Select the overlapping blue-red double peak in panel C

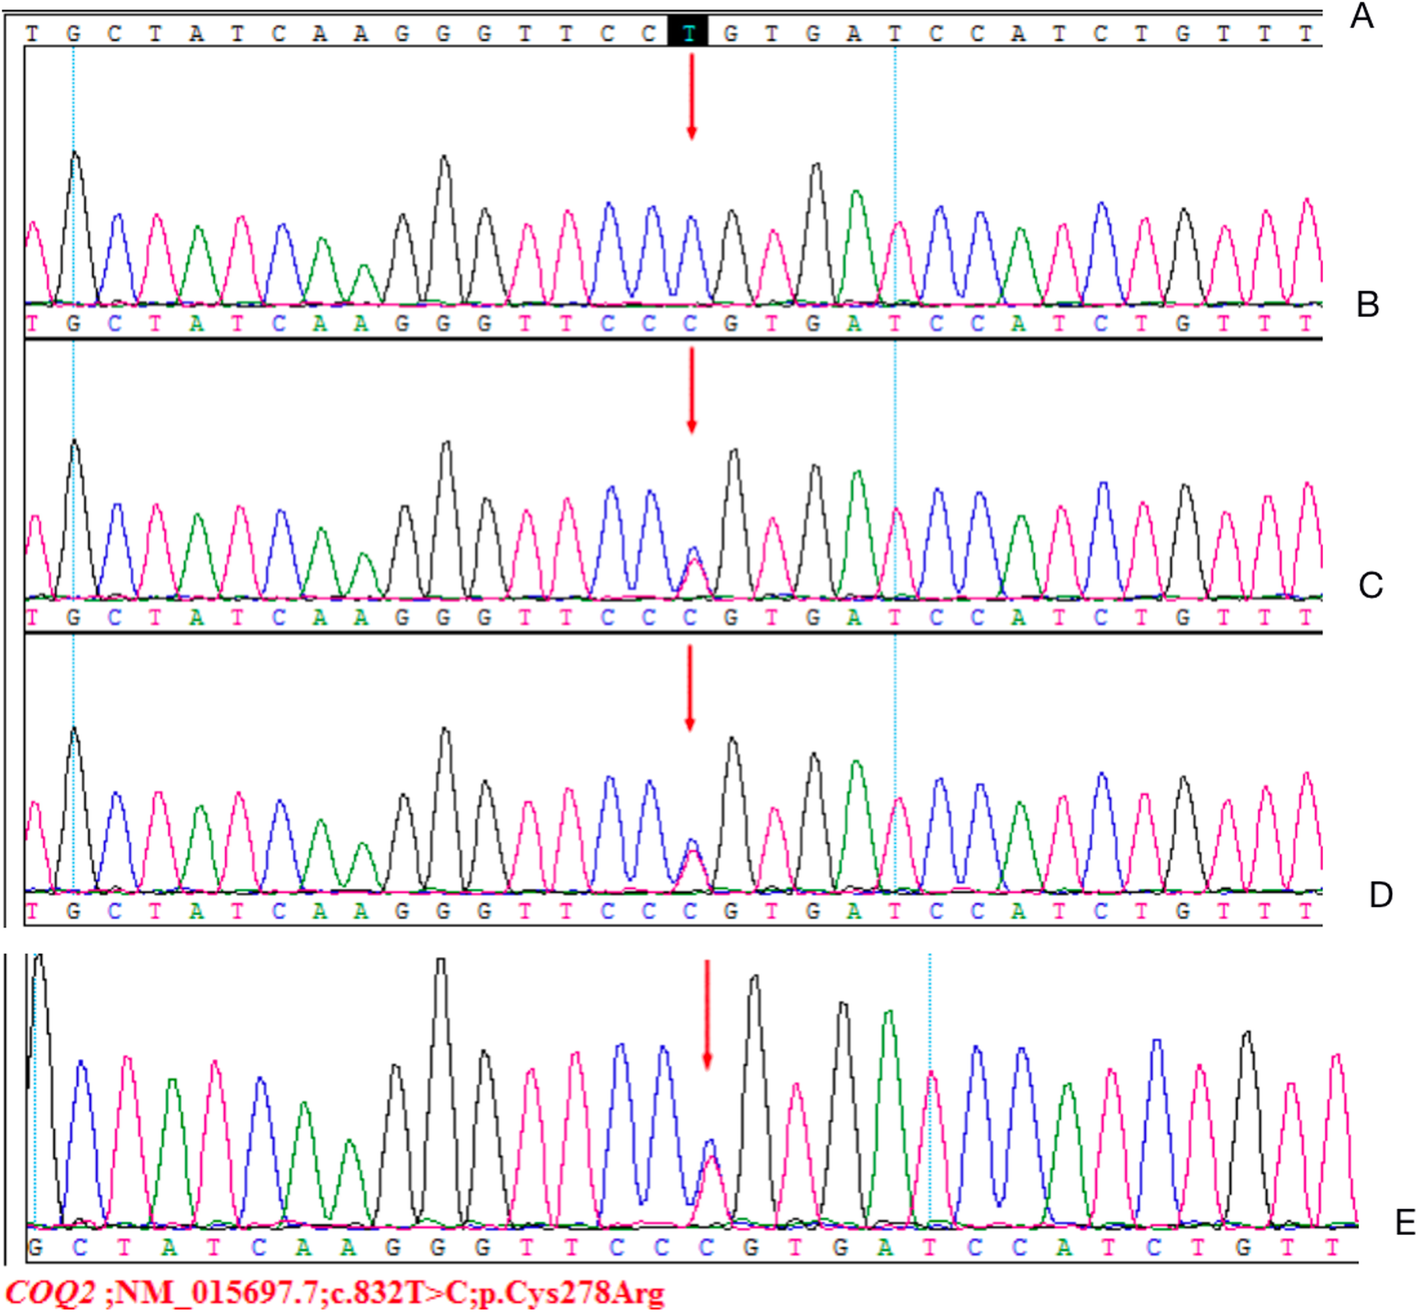tap(694, 573)
